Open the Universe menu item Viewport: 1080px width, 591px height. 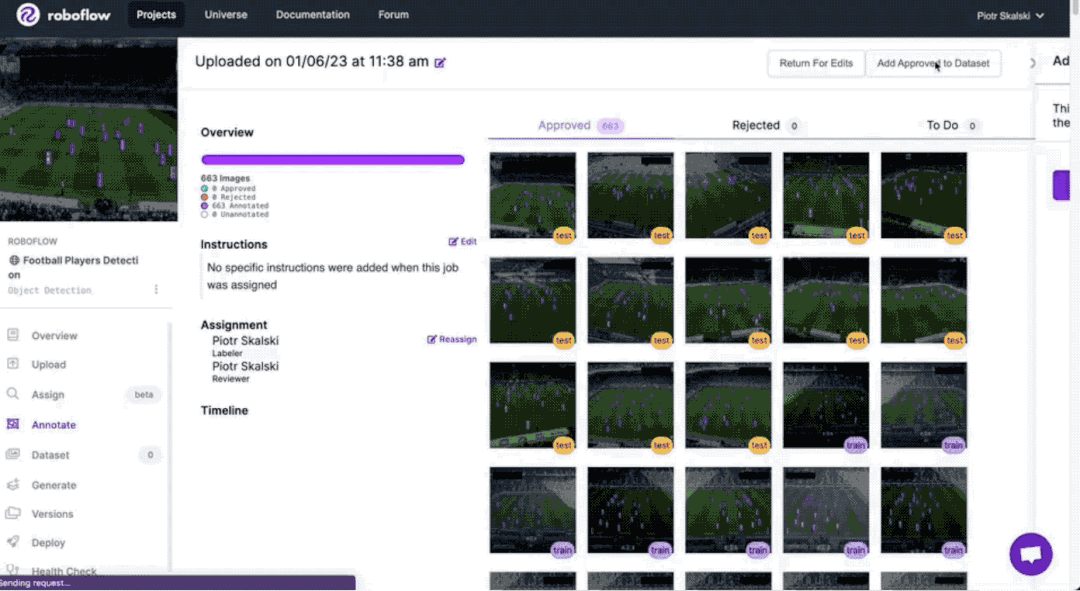(225, 14)
